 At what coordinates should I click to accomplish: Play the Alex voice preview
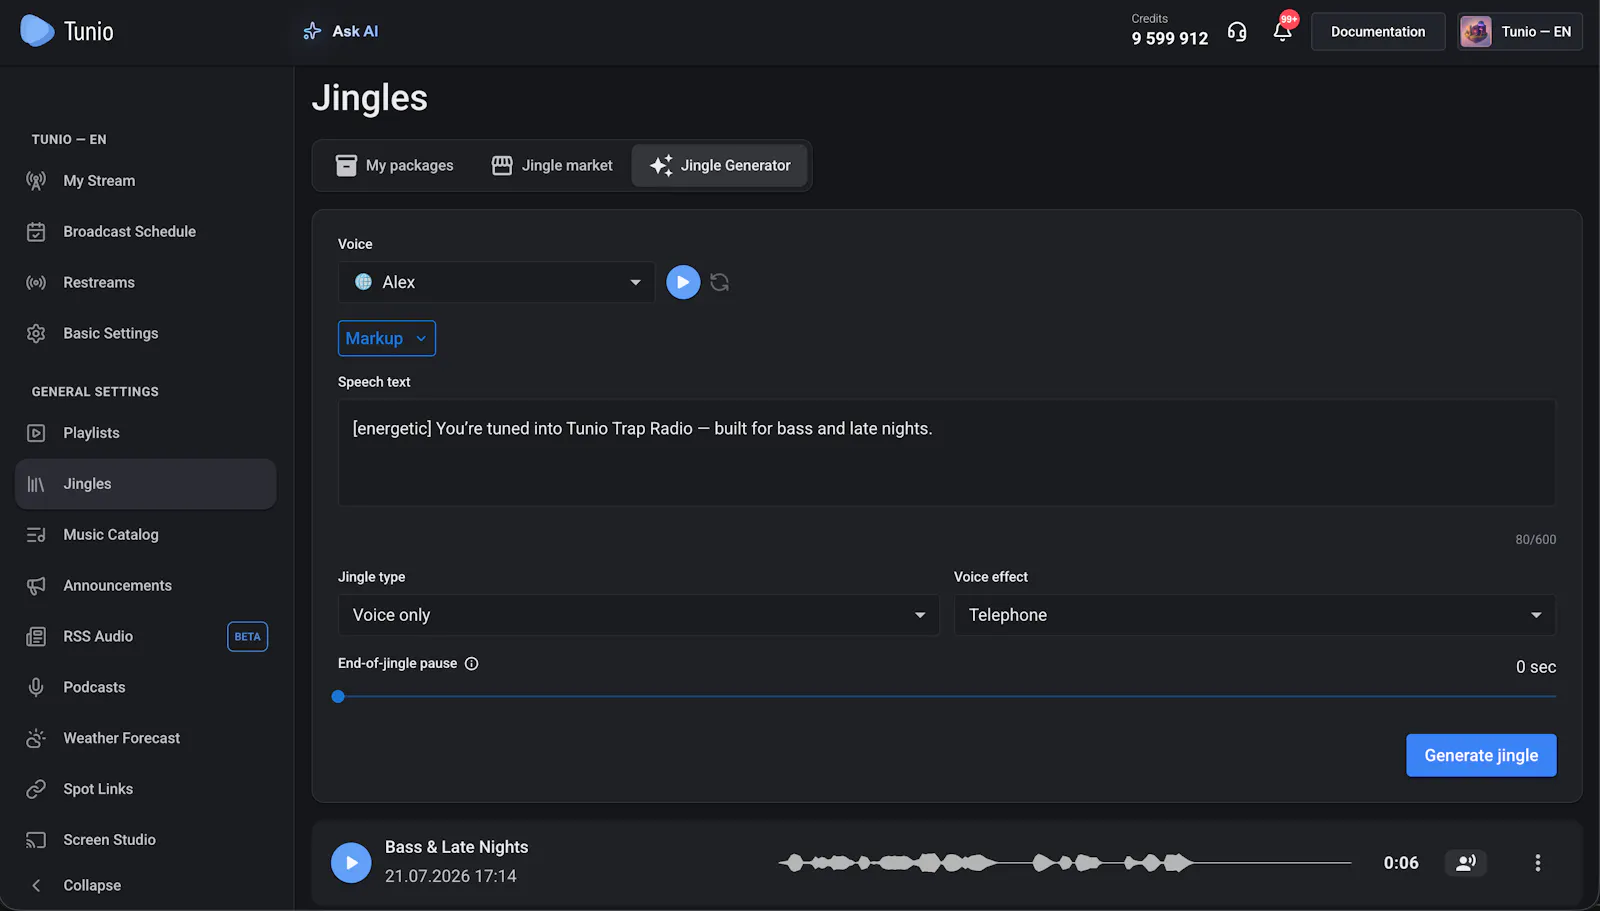[x=683, y=283]
